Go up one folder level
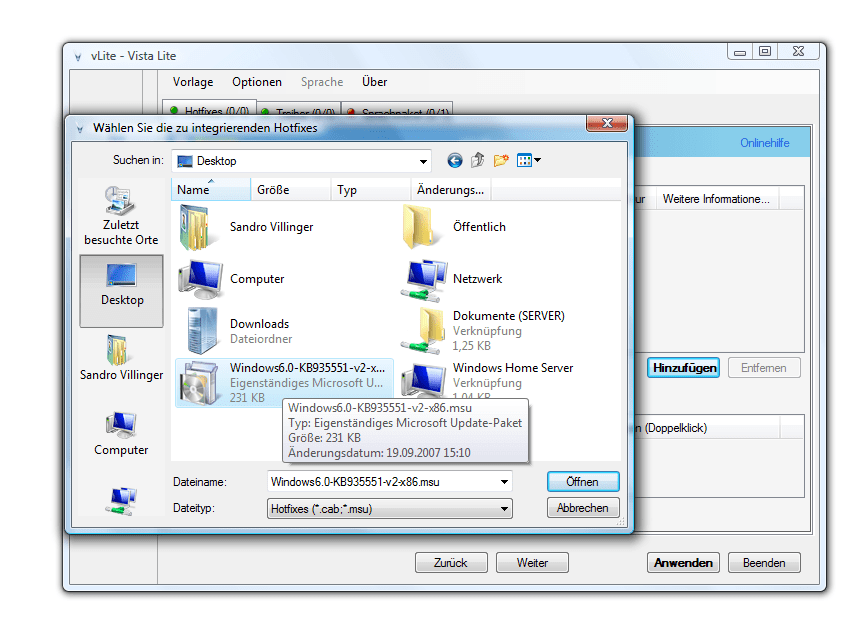The width and height of the screenshot is (863, 625). [478, 160]
